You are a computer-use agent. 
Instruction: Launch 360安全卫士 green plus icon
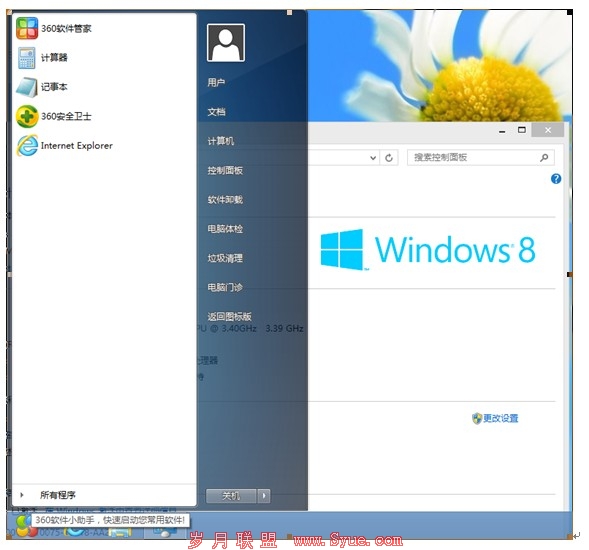click(x=27, y=116)
